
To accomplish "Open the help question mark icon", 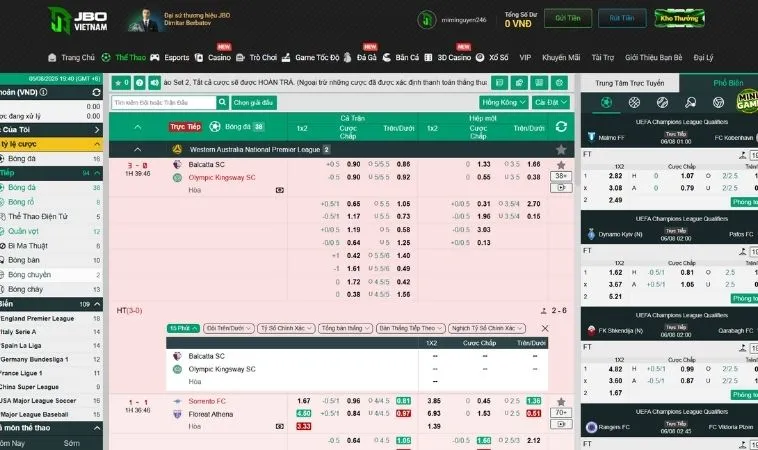I will tap(140, 83).
